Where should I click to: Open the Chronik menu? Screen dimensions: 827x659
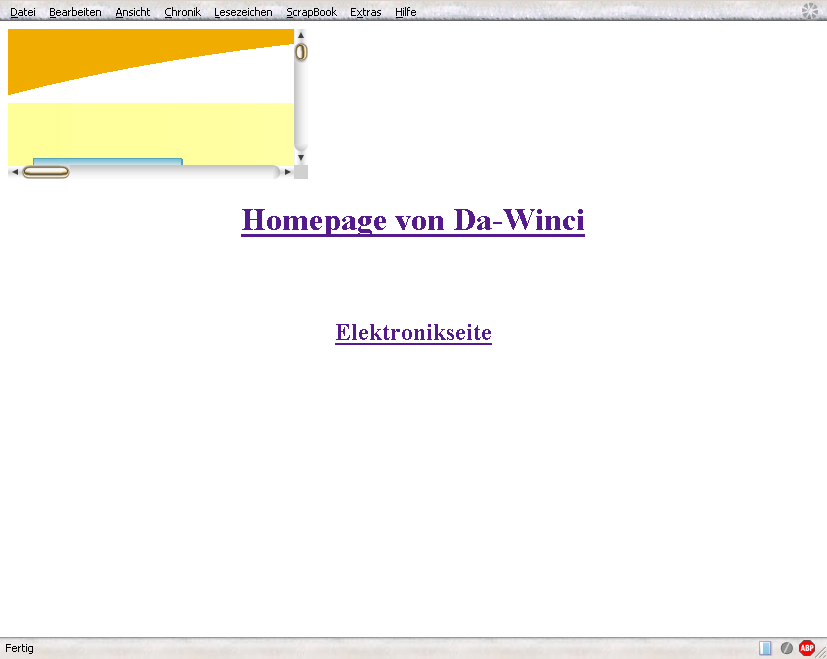182,12
